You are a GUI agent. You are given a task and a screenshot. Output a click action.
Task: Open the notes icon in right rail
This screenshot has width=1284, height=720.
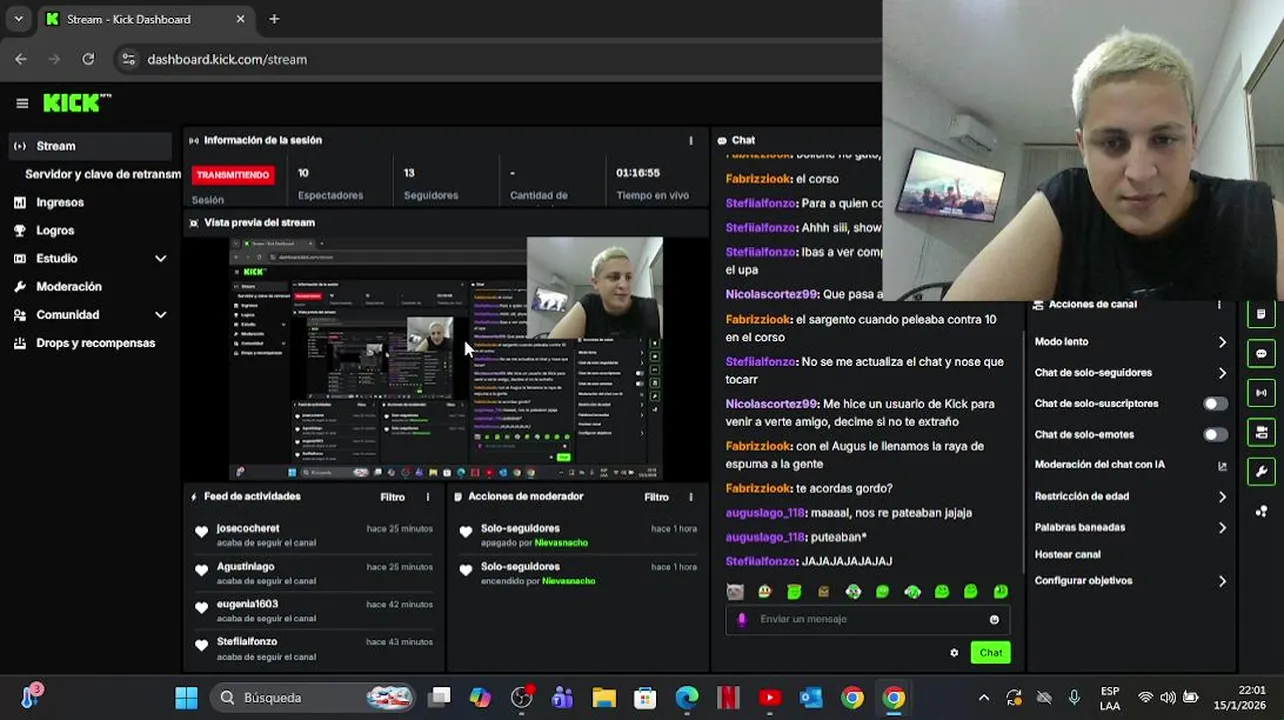click(1261, 314)
